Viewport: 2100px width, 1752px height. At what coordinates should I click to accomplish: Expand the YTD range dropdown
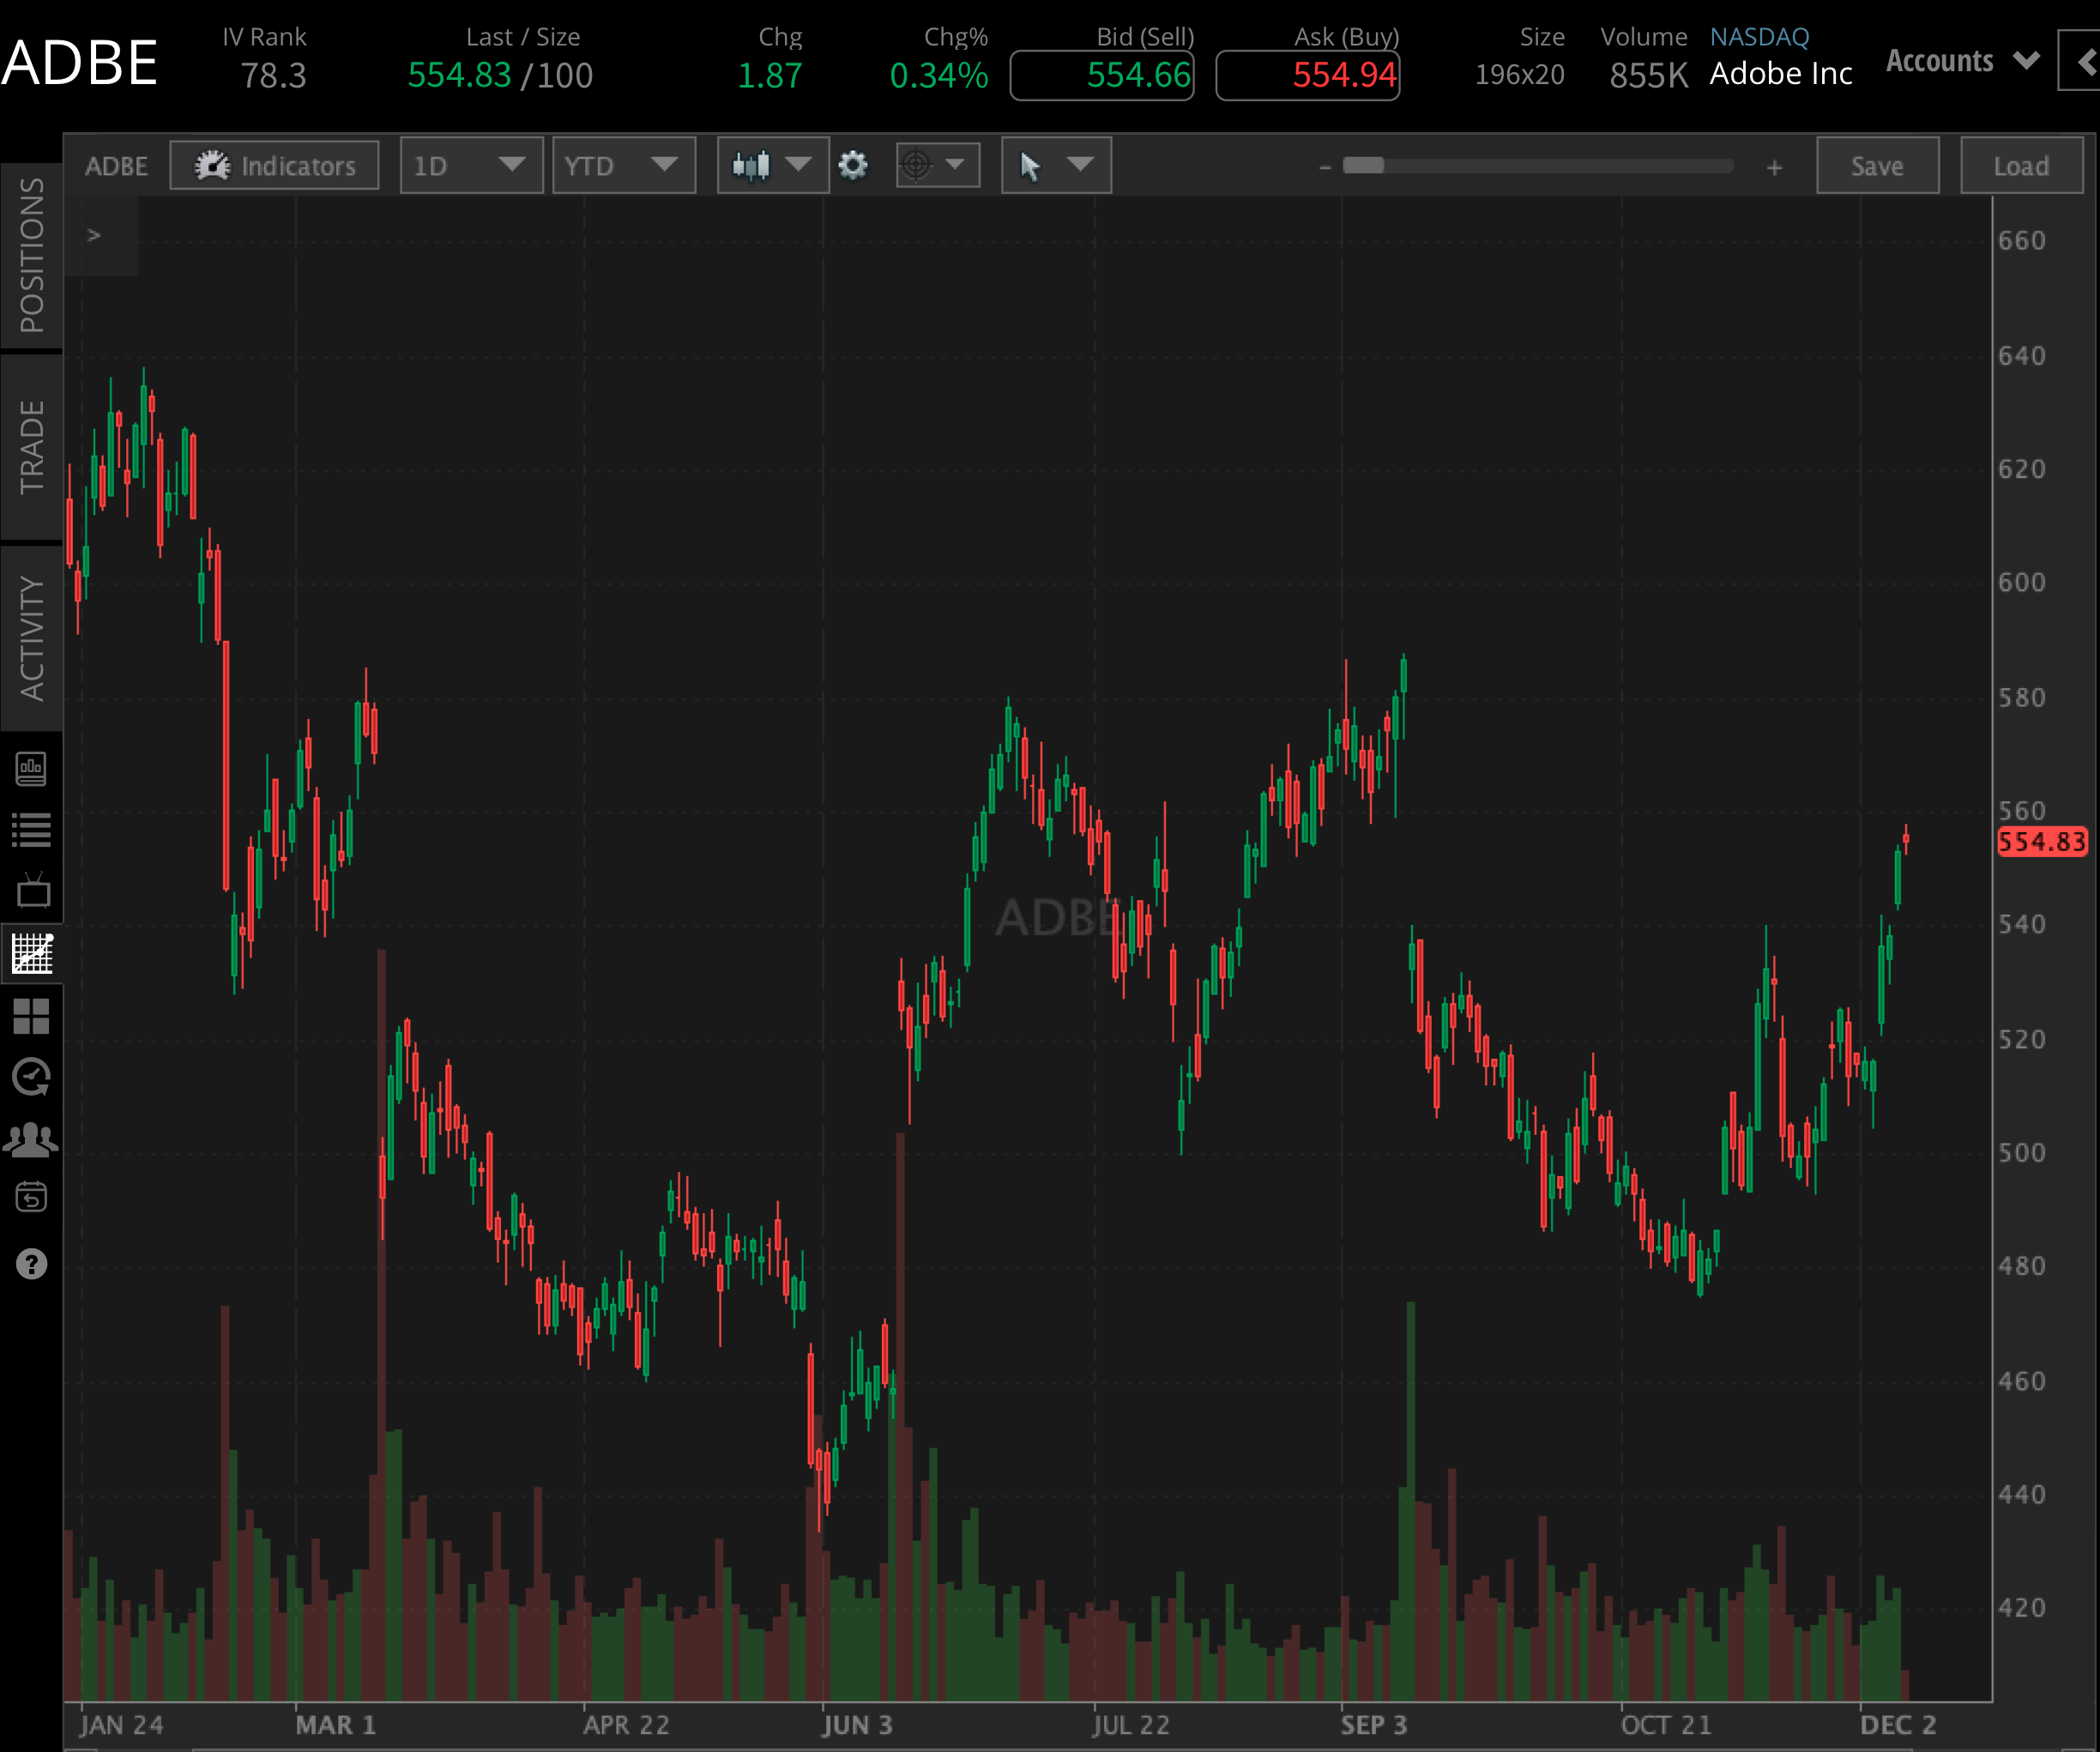[623, 165]
